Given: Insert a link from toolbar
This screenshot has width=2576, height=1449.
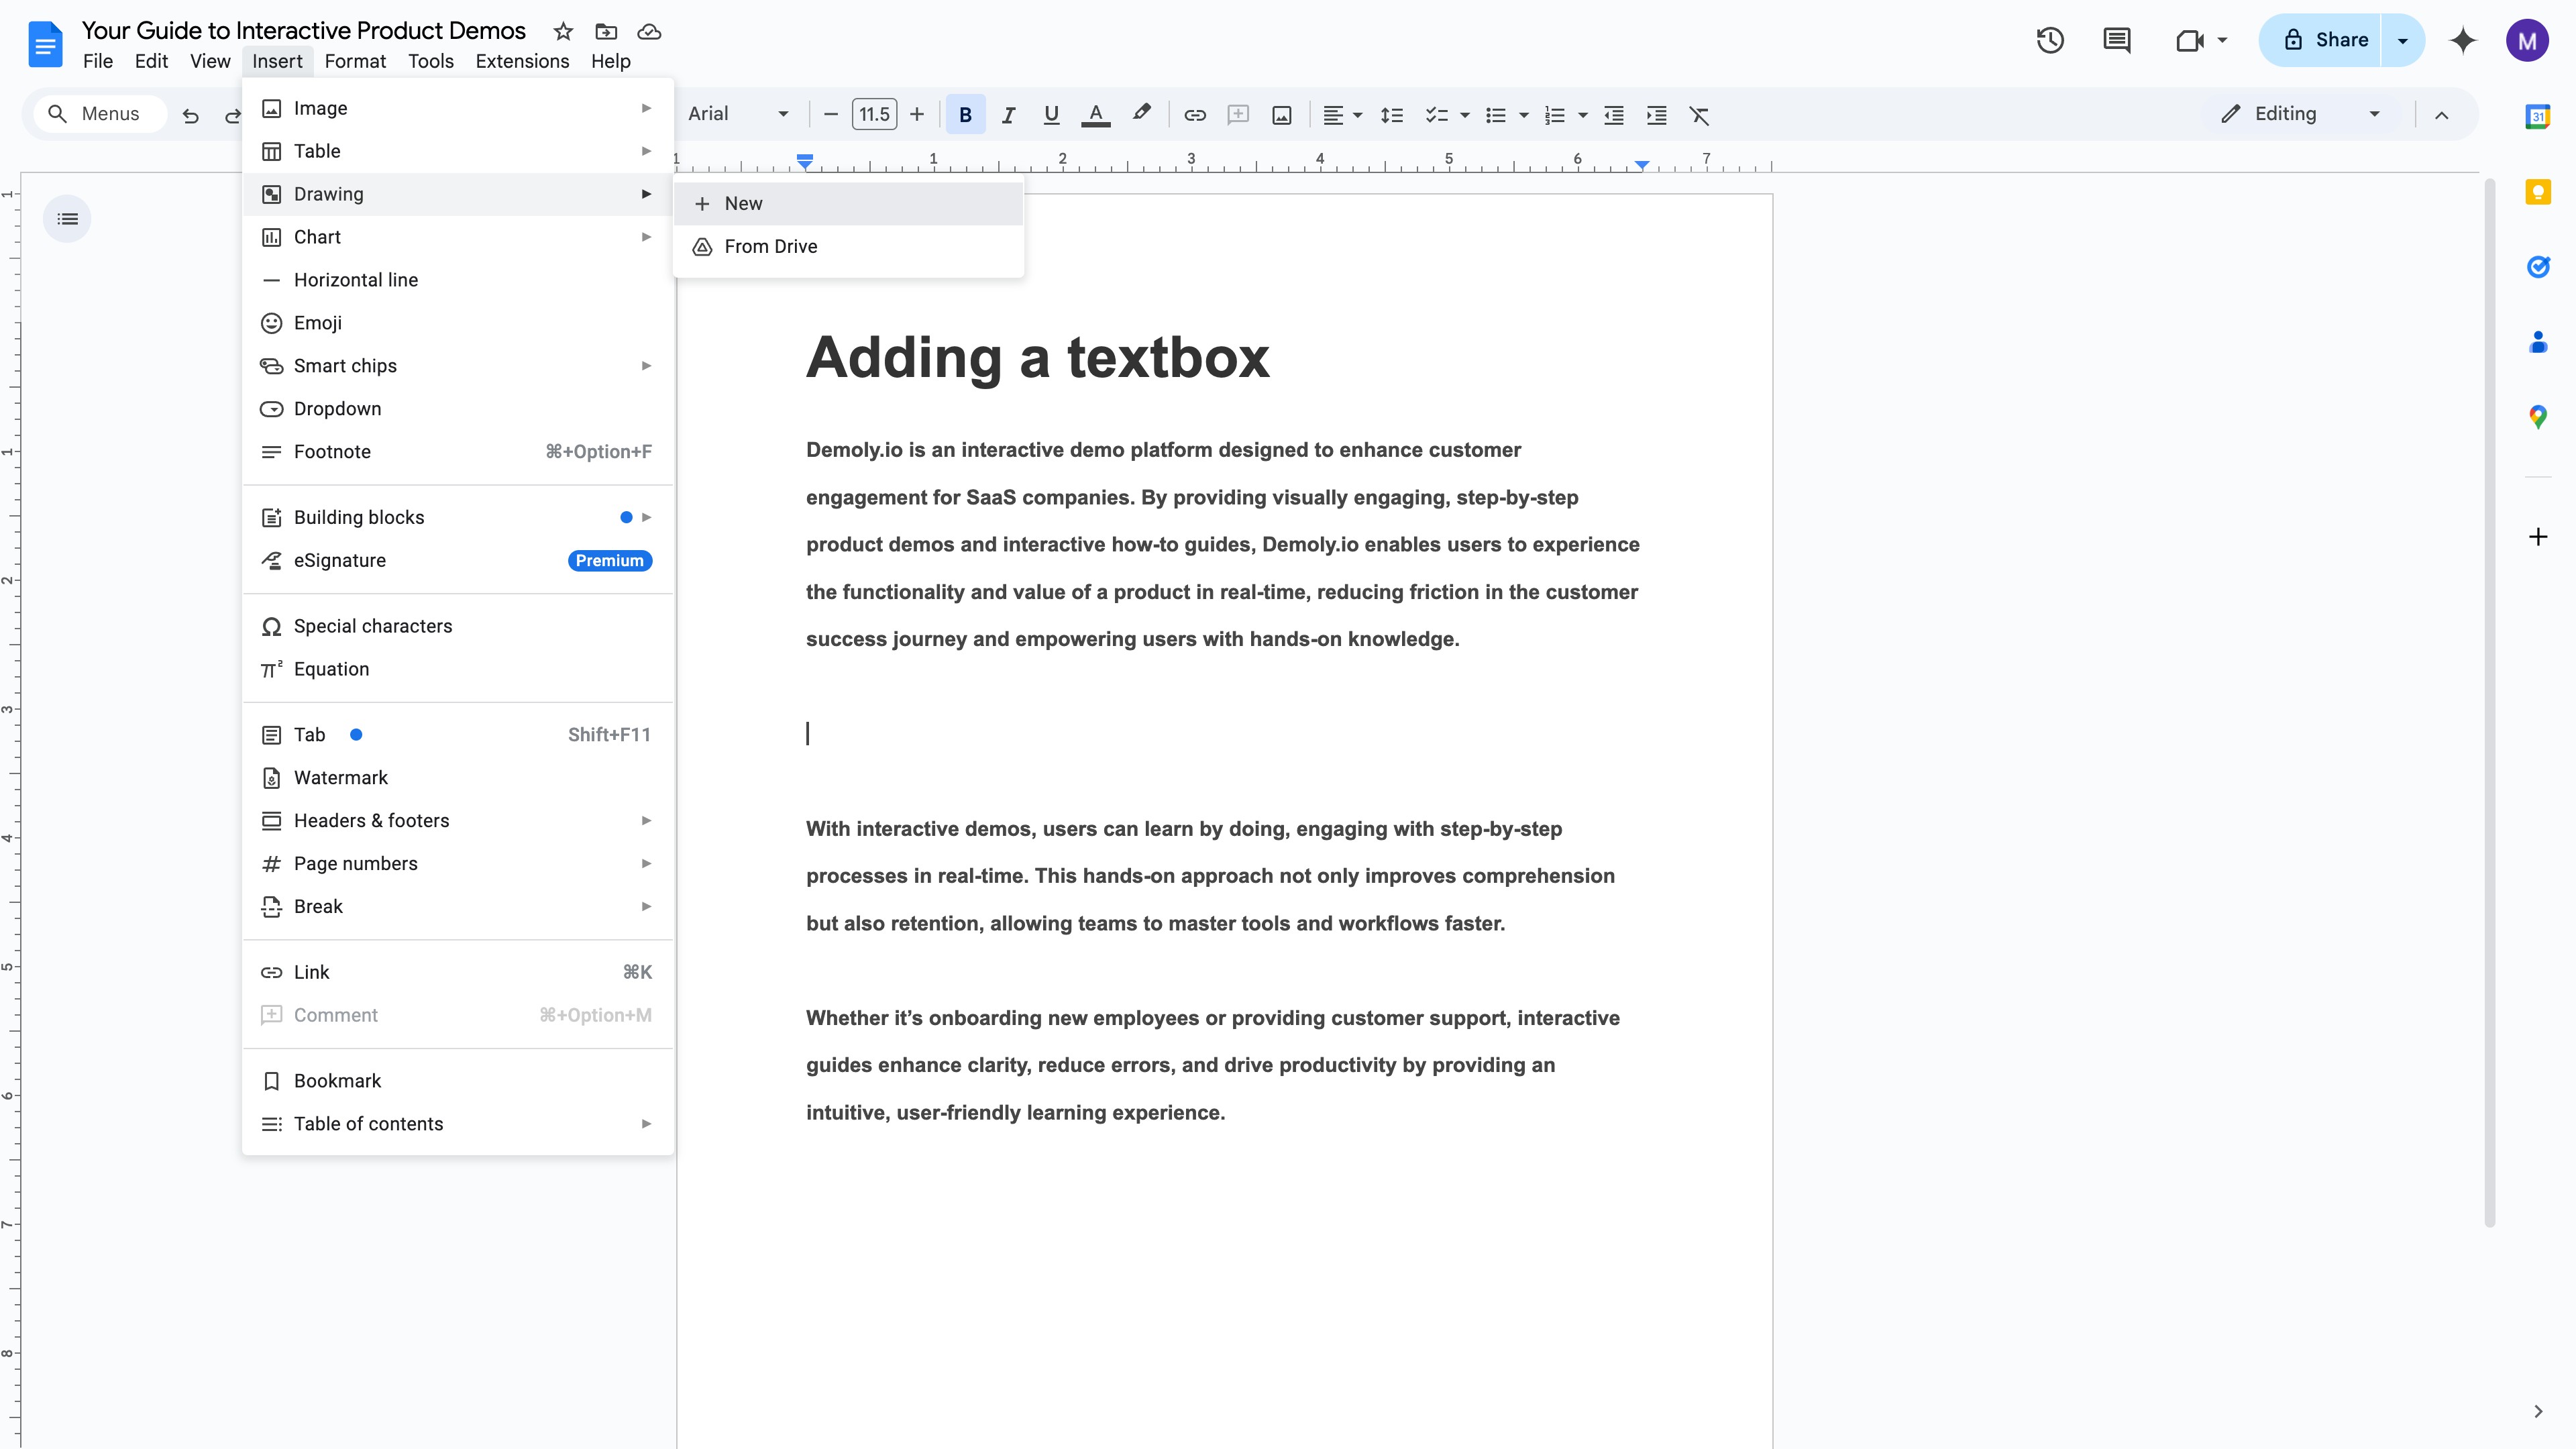Looking at the screenshot, I should pyautogui.click(x=1194, y=115).
